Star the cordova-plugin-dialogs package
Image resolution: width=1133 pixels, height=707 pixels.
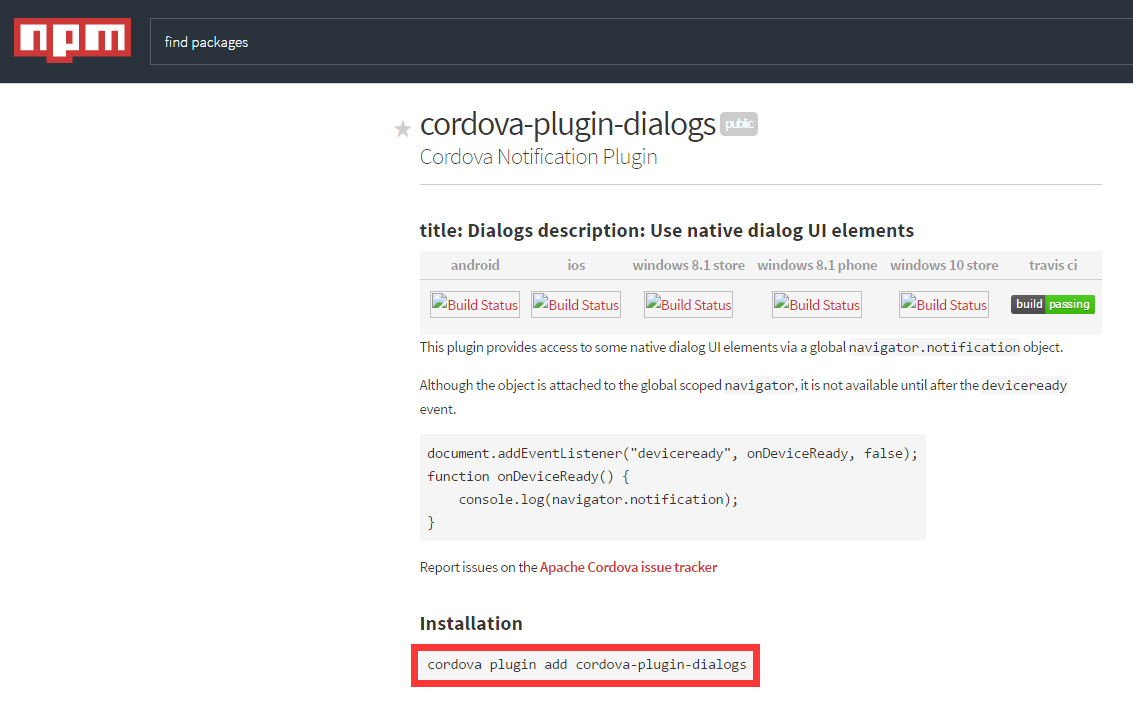coord(402,129)
